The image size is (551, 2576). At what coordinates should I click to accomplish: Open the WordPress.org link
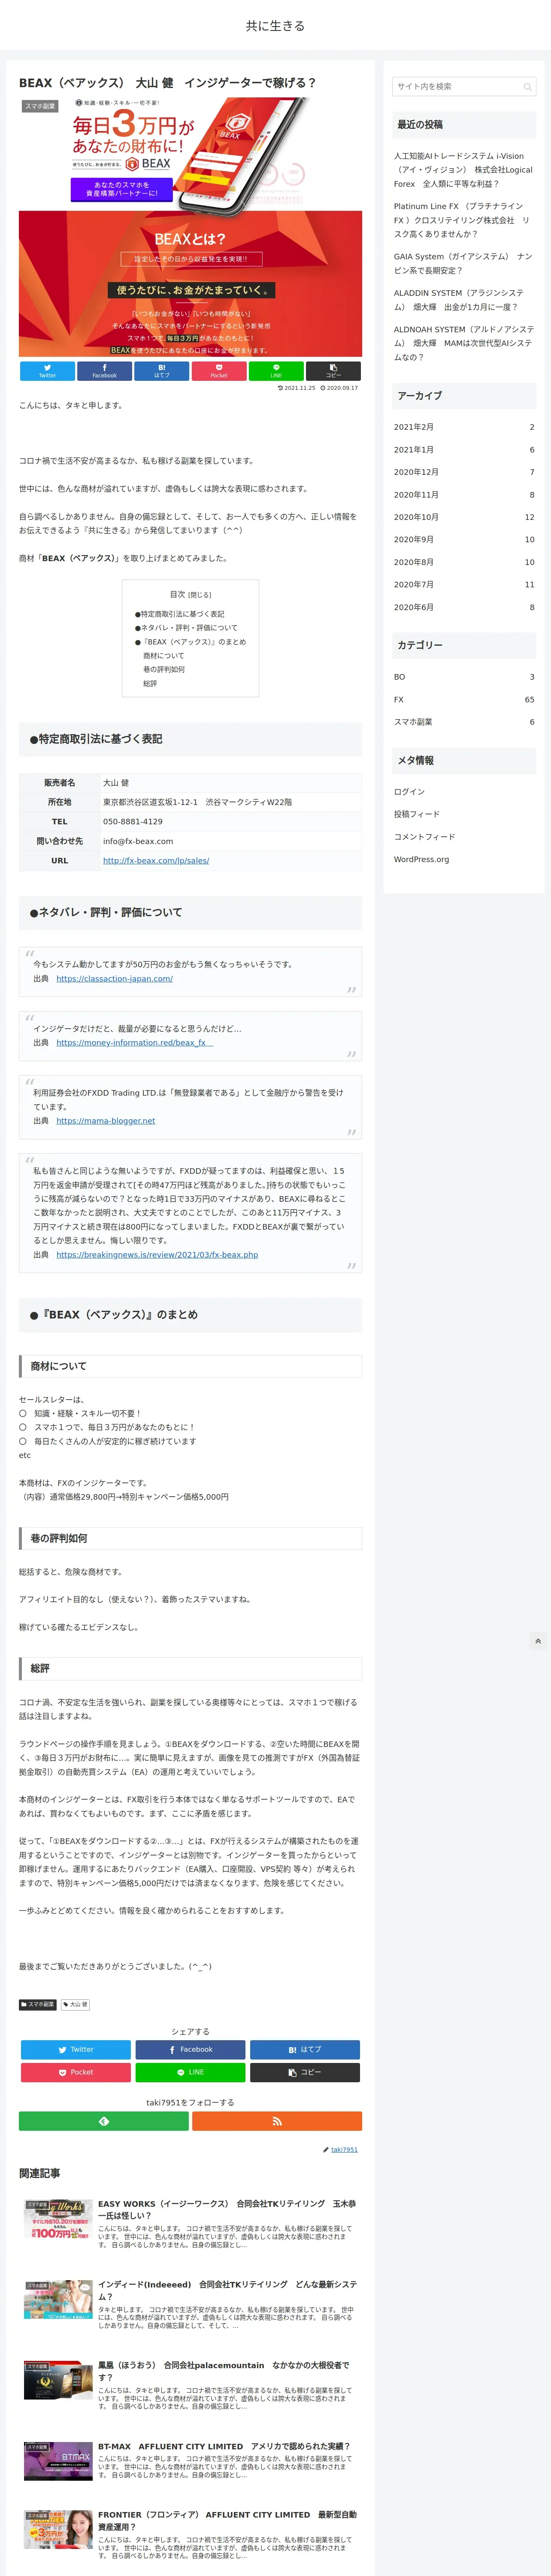coord(421,859)
